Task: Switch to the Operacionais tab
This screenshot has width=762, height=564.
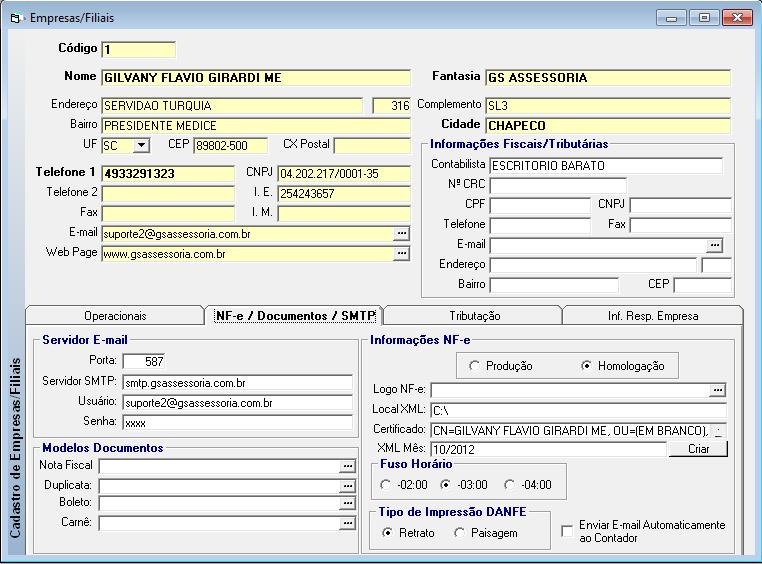Action: pyautogui.click(x=114, y=316)
